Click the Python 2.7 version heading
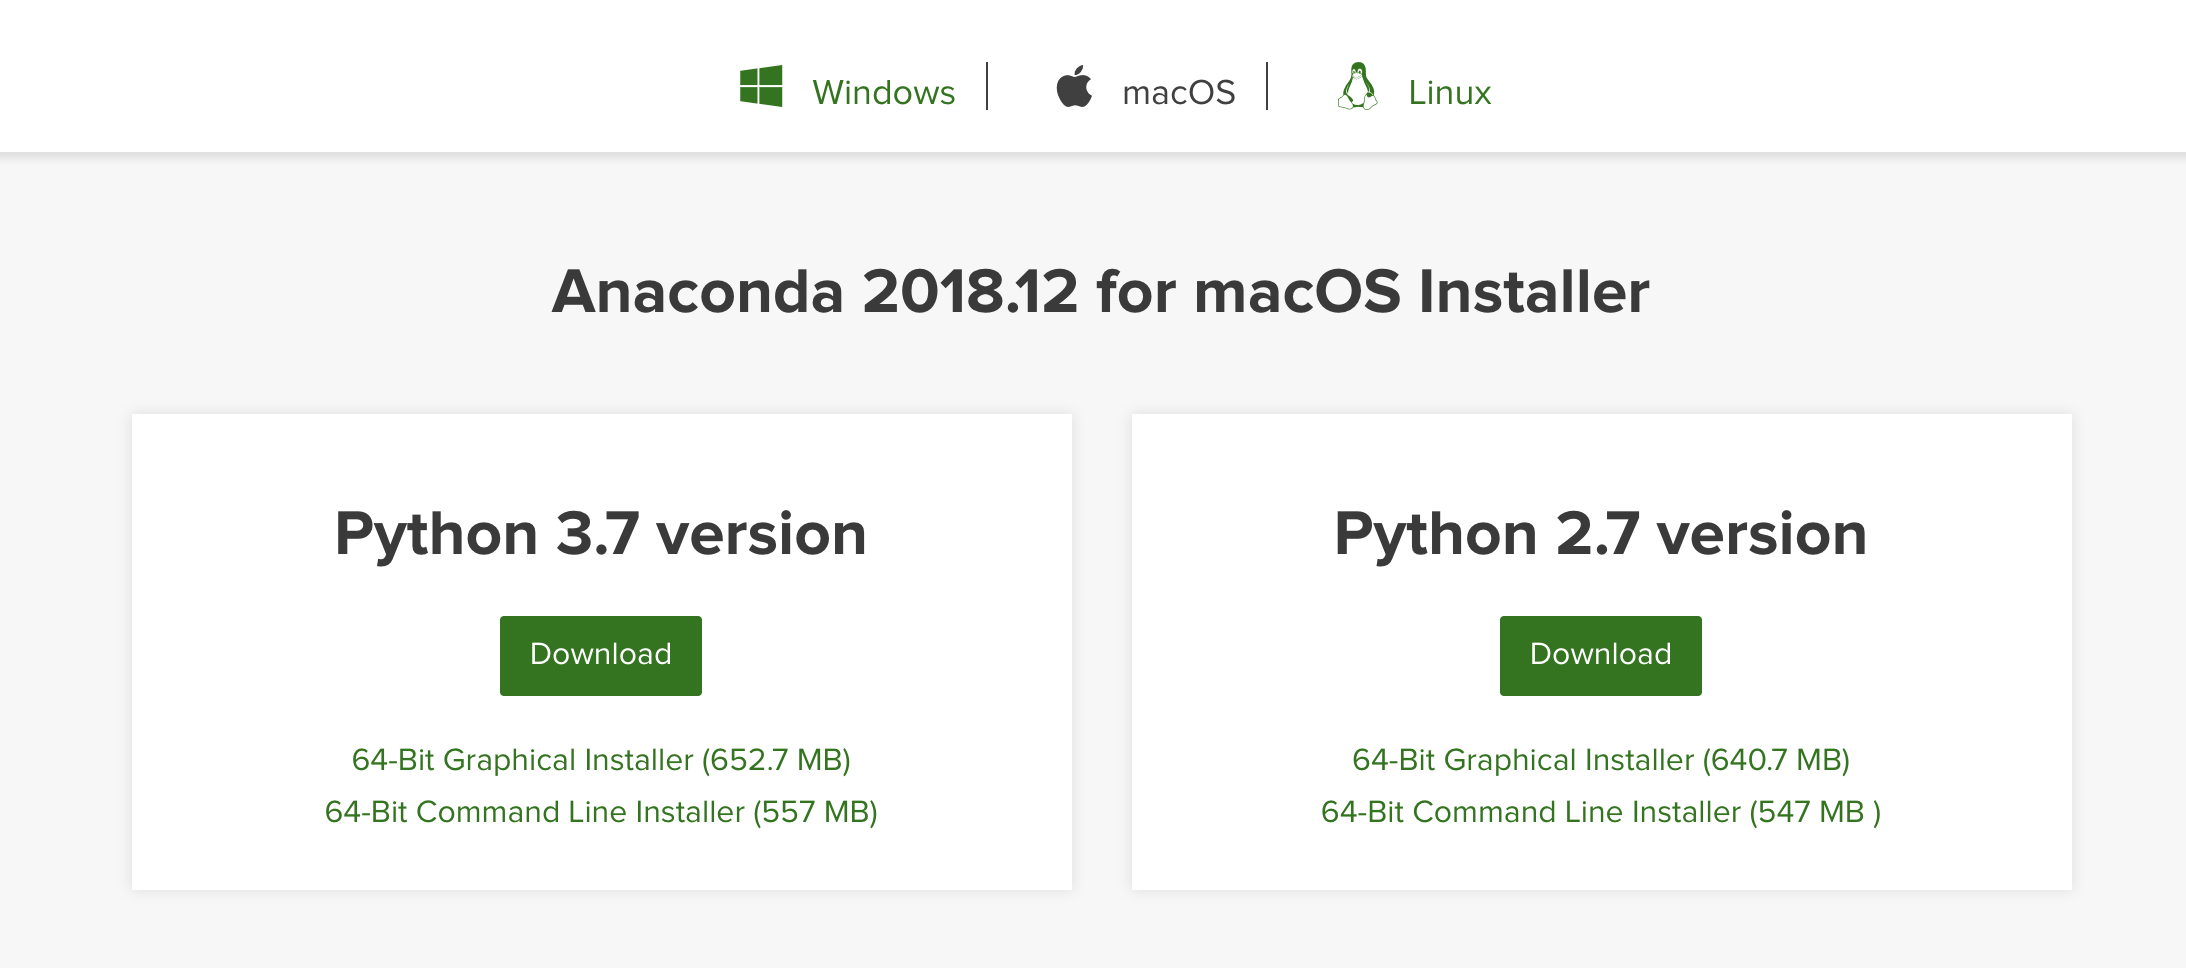 point(1600,534)
